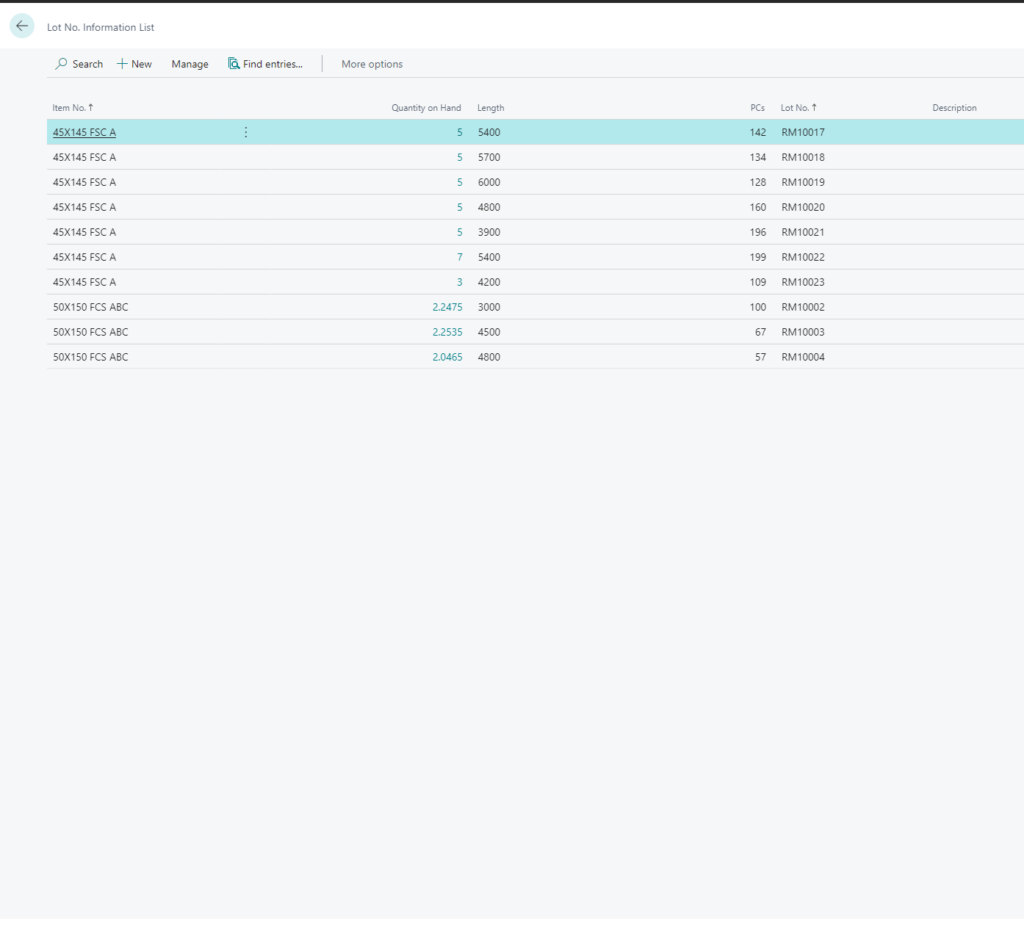Click the New plus icon
The height and width of the screenshot is (926, 1024).
point(122,64)
